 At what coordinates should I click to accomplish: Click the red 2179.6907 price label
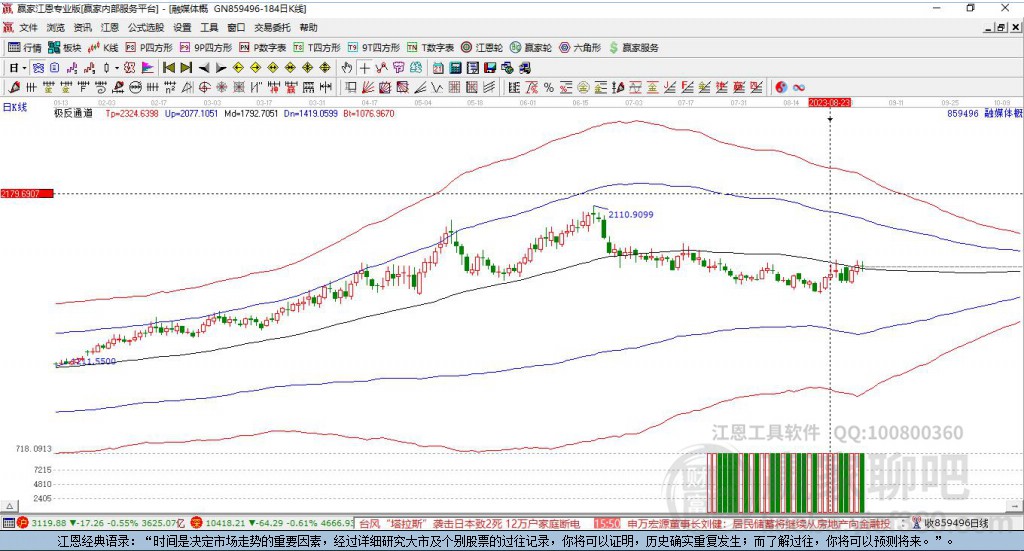pyautogui.click(x=27, y=194)
